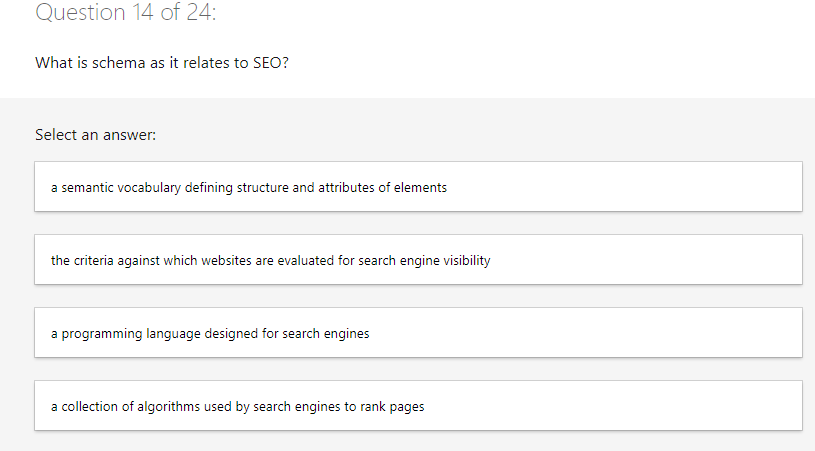Viewport: 815px width, 451px height.
Task: Choose the first answer option box
Action: (418, 187)
